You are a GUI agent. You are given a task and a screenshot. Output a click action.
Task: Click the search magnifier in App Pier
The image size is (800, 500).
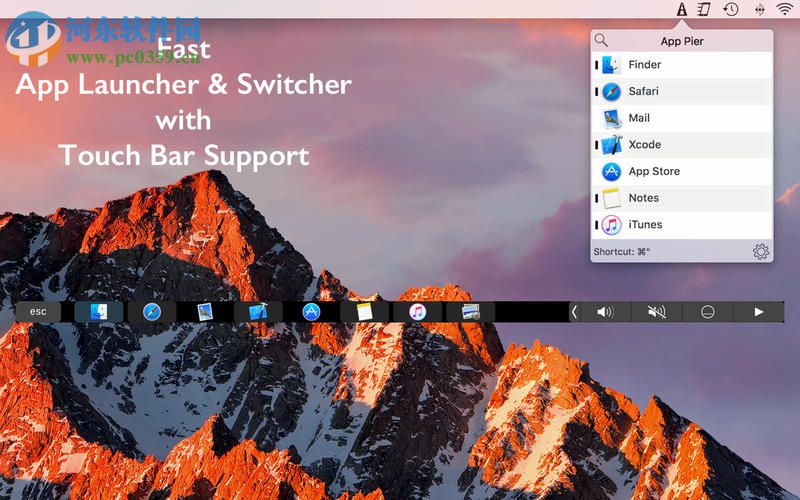click(601, 40)
